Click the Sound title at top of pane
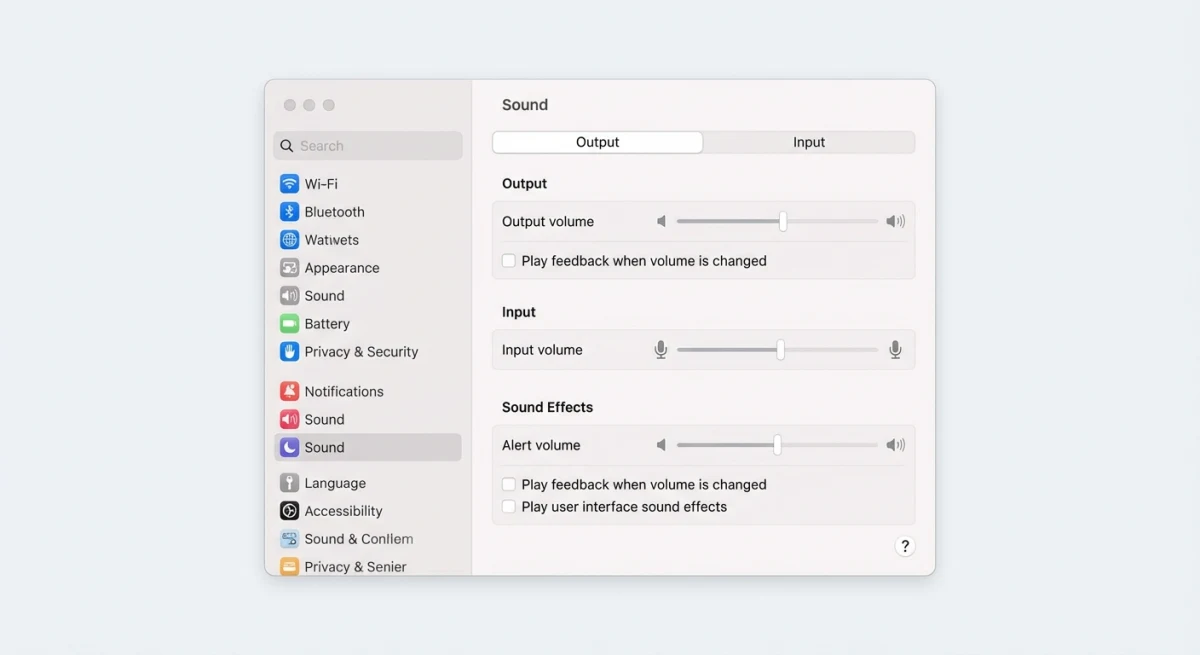This screenshot has height=655, width=1200. (x=525, y=105)
